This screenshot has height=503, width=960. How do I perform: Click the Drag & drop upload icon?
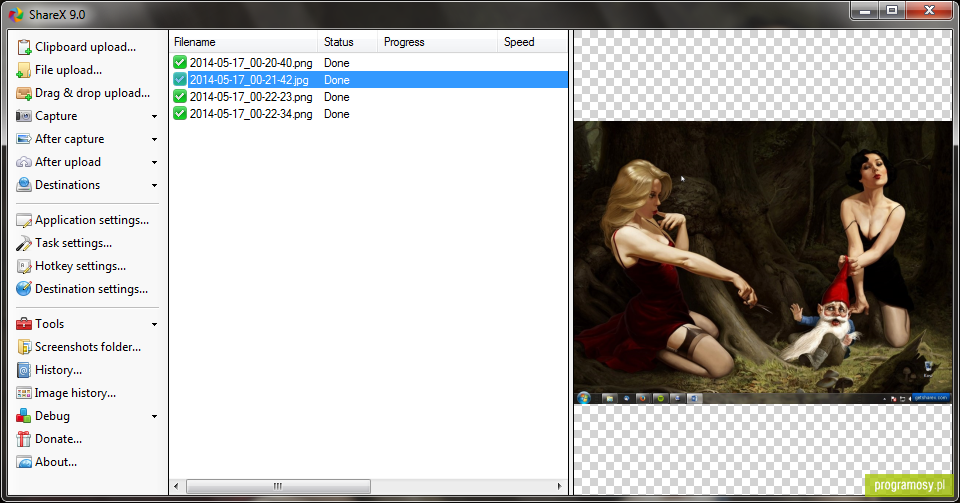coord(24,93)
